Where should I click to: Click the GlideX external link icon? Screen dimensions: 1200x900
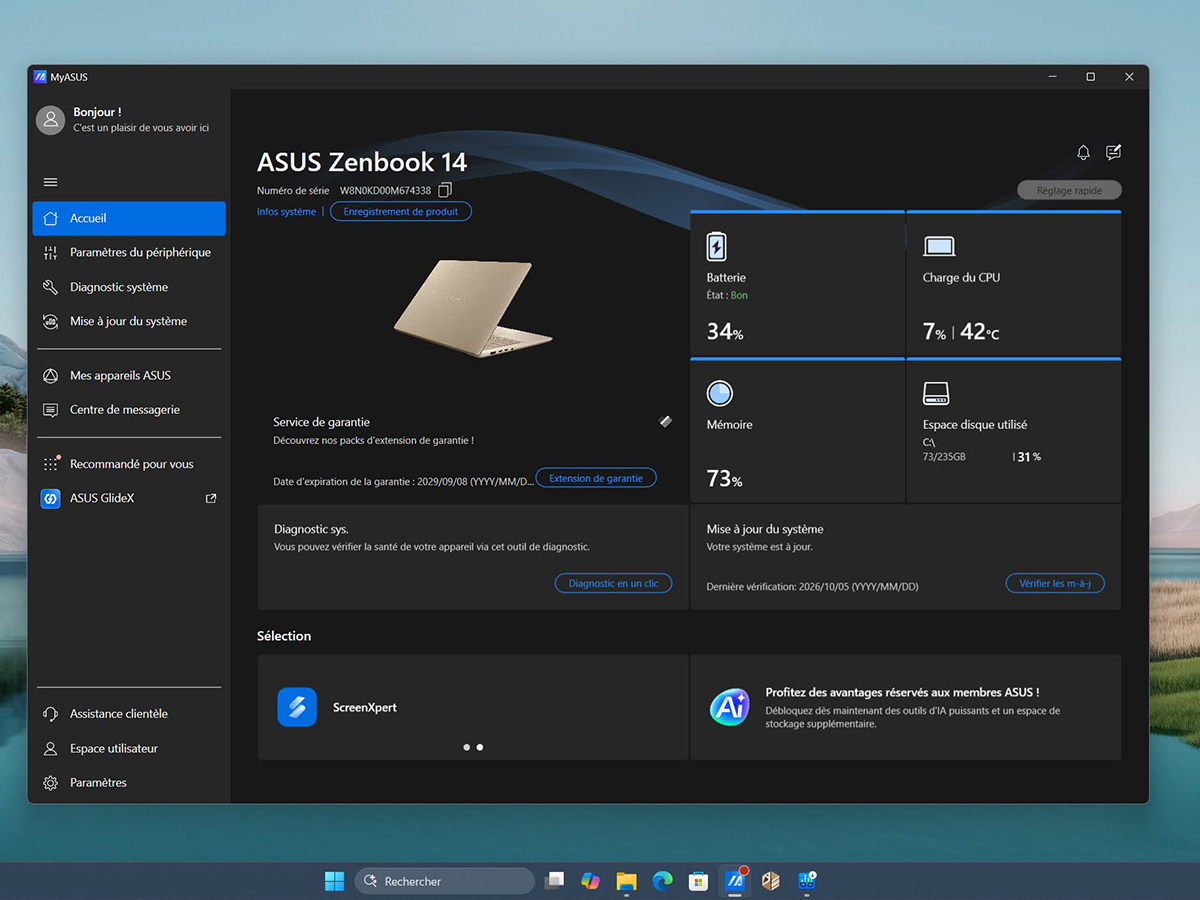(x=211, y=498)
